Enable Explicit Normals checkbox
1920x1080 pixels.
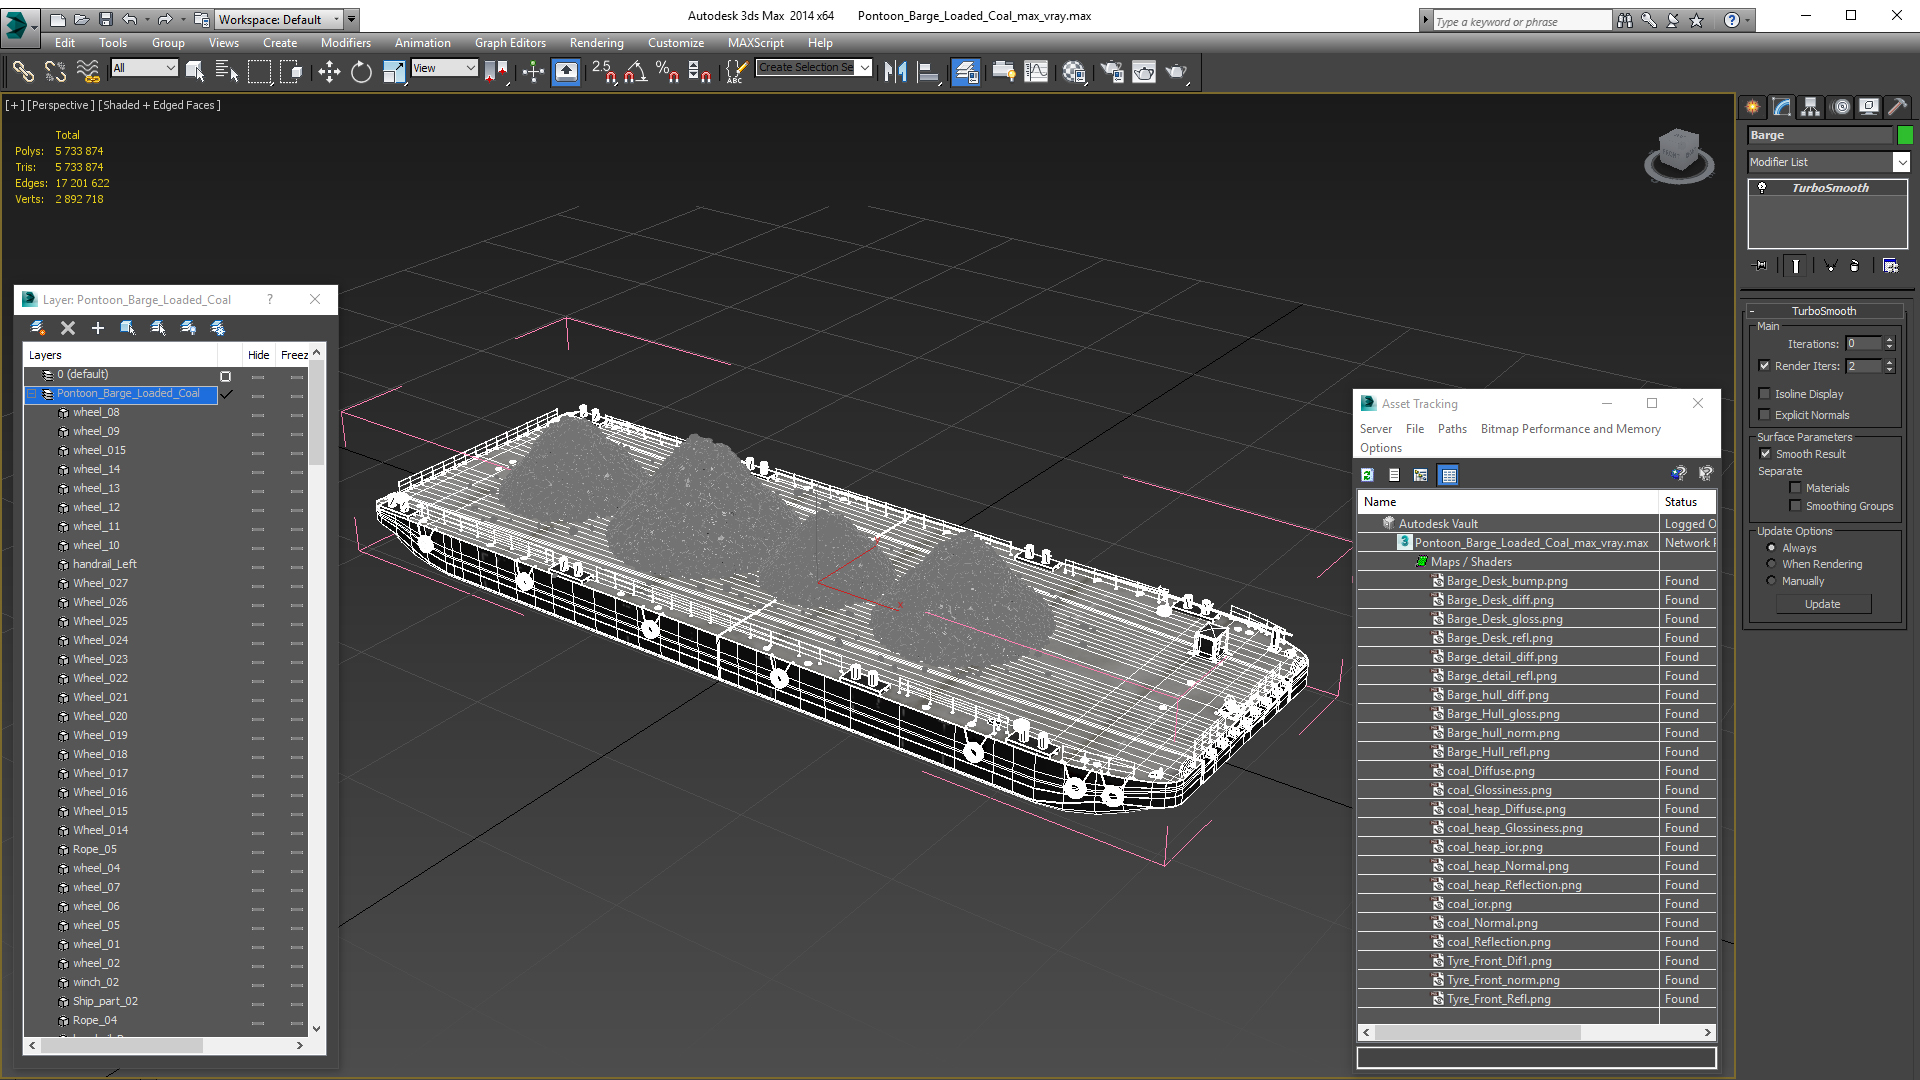coord(1765,415)
